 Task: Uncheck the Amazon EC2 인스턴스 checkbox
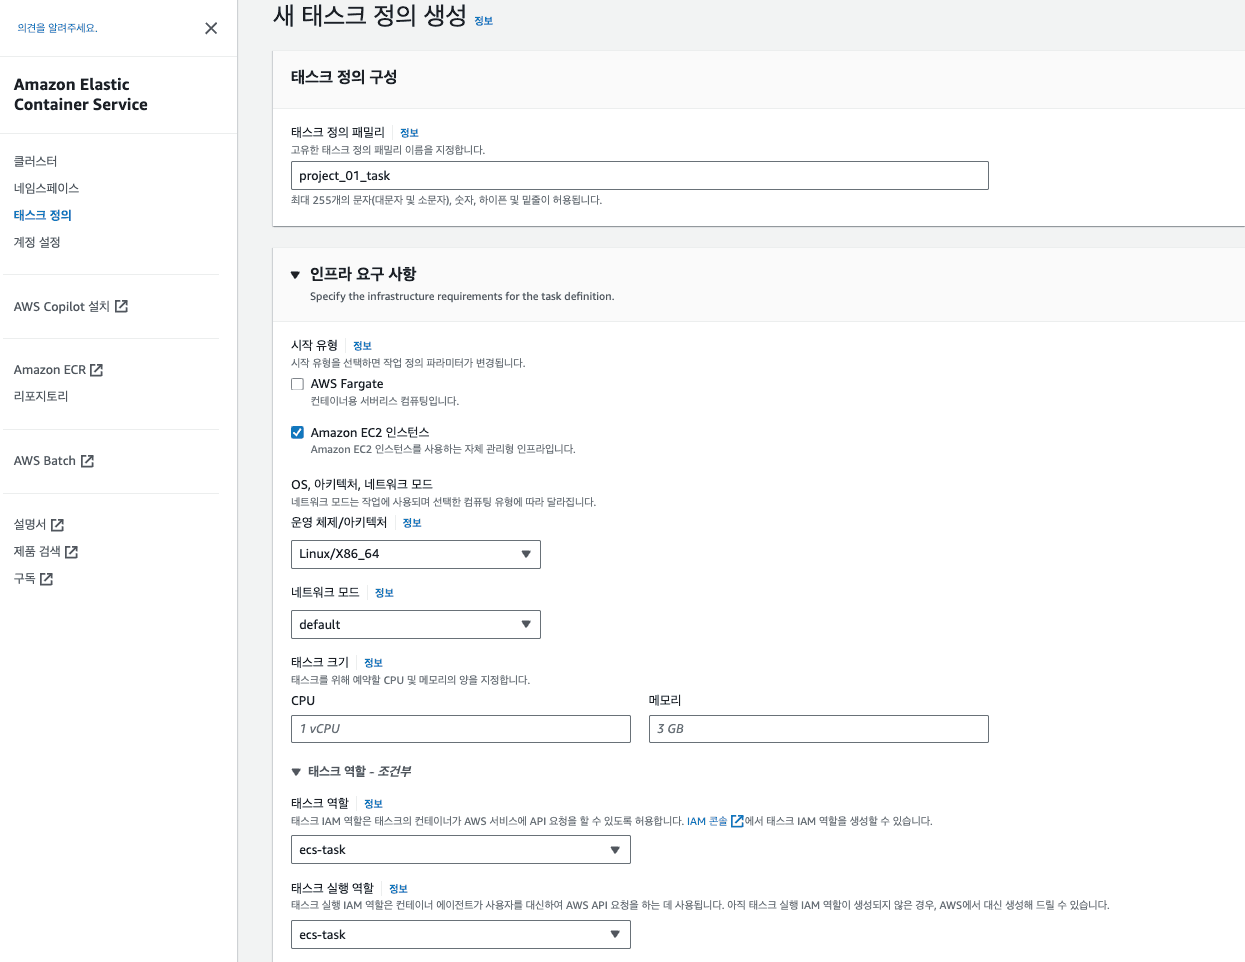coord(297,432)
